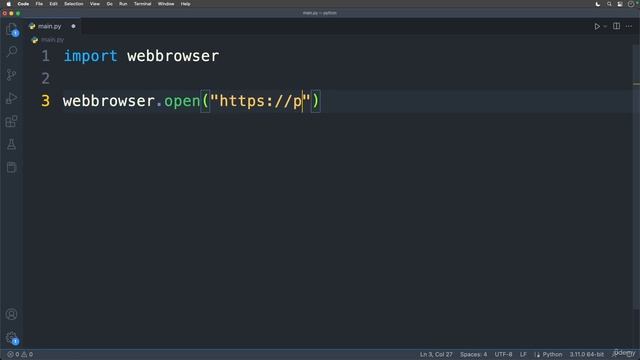This screenshot has width=640, height=360.
Task: Change end of line sequence LF
Action: (x=523, y=354)
